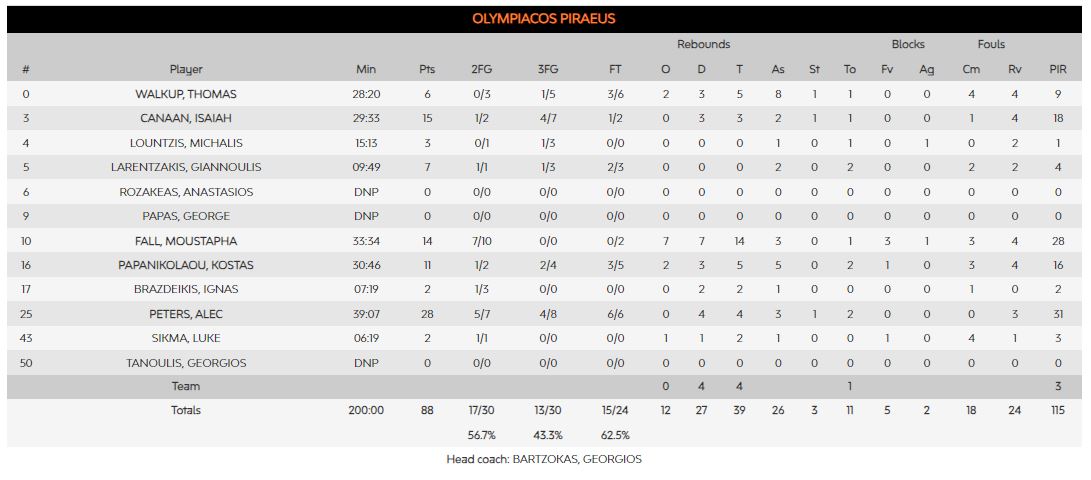1091x480 pixels.
Task: Click FALL, MOUSTAPHA player name
Action: 186,241
